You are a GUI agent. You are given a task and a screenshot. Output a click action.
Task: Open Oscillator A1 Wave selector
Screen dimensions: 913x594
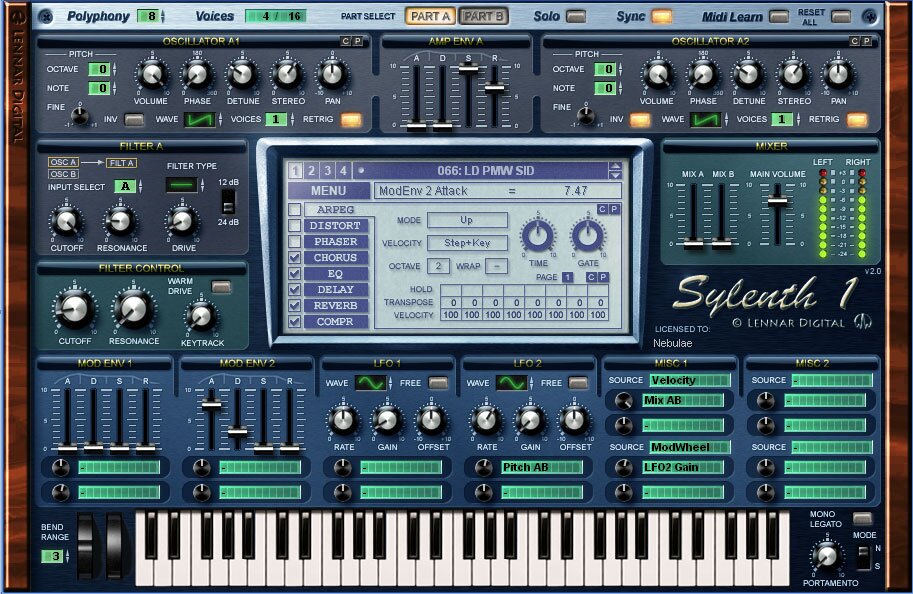coord(200,120)
